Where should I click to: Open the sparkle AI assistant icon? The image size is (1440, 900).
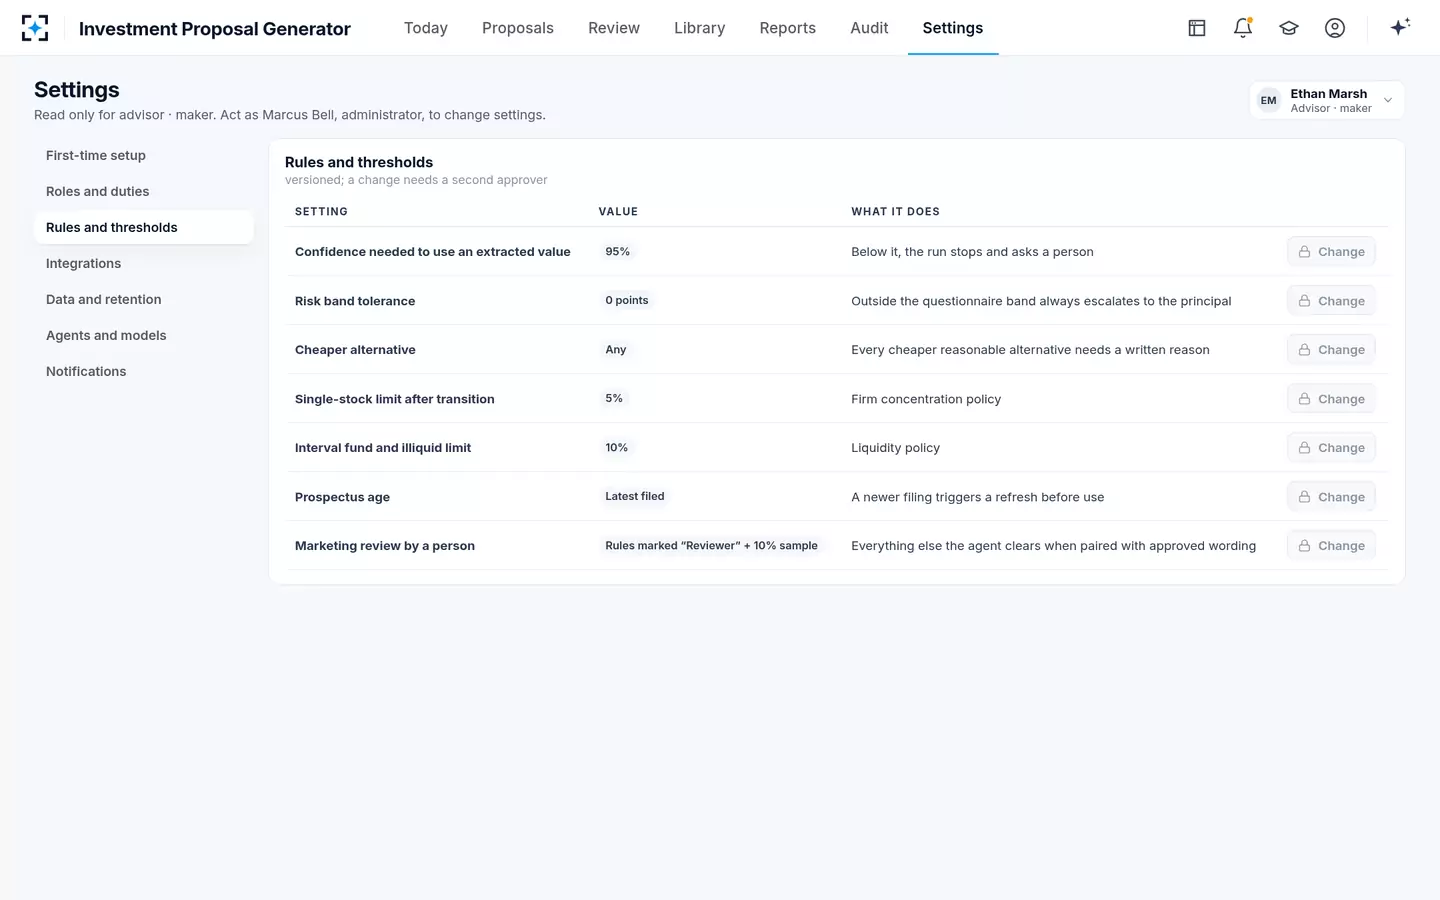click(1400, 27)
